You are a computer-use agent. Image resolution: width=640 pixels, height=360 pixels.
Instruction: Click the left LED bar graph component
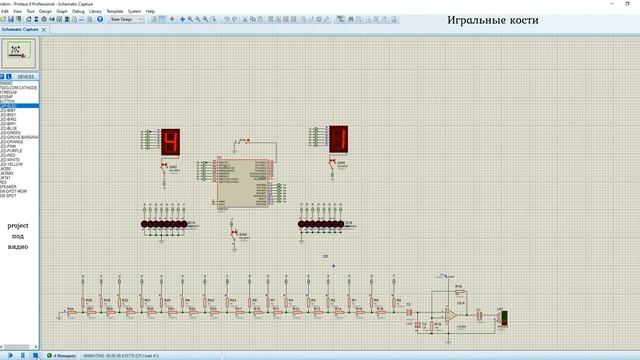(x=164, y=224)
